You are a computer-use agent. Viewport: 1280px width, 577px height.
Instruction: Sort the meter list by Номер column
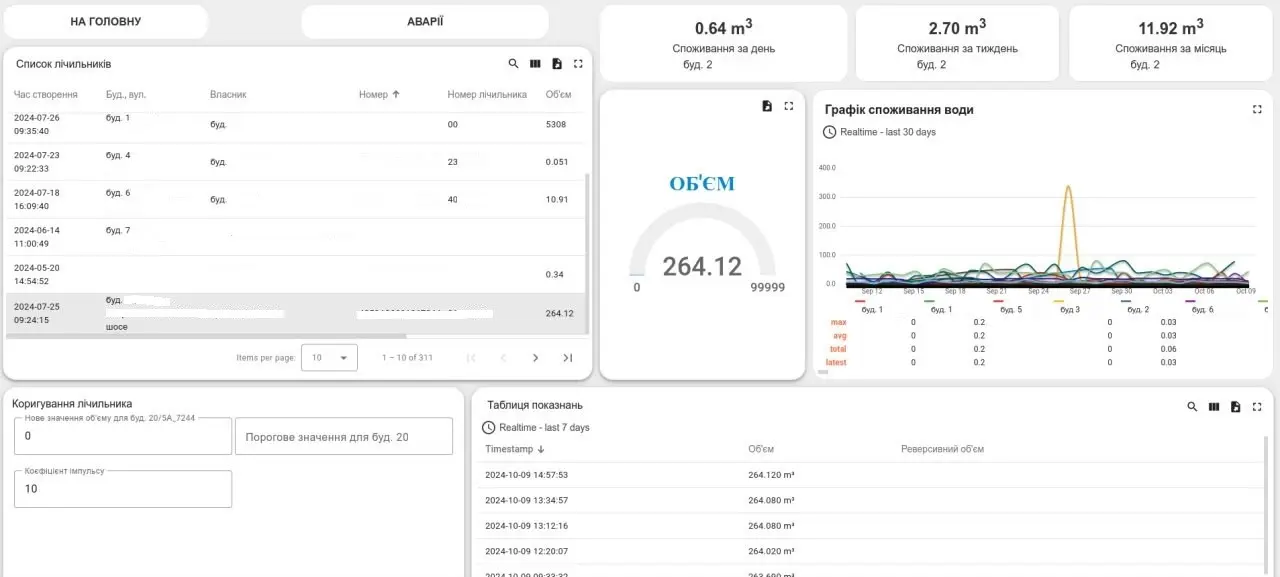click(374, 95)
